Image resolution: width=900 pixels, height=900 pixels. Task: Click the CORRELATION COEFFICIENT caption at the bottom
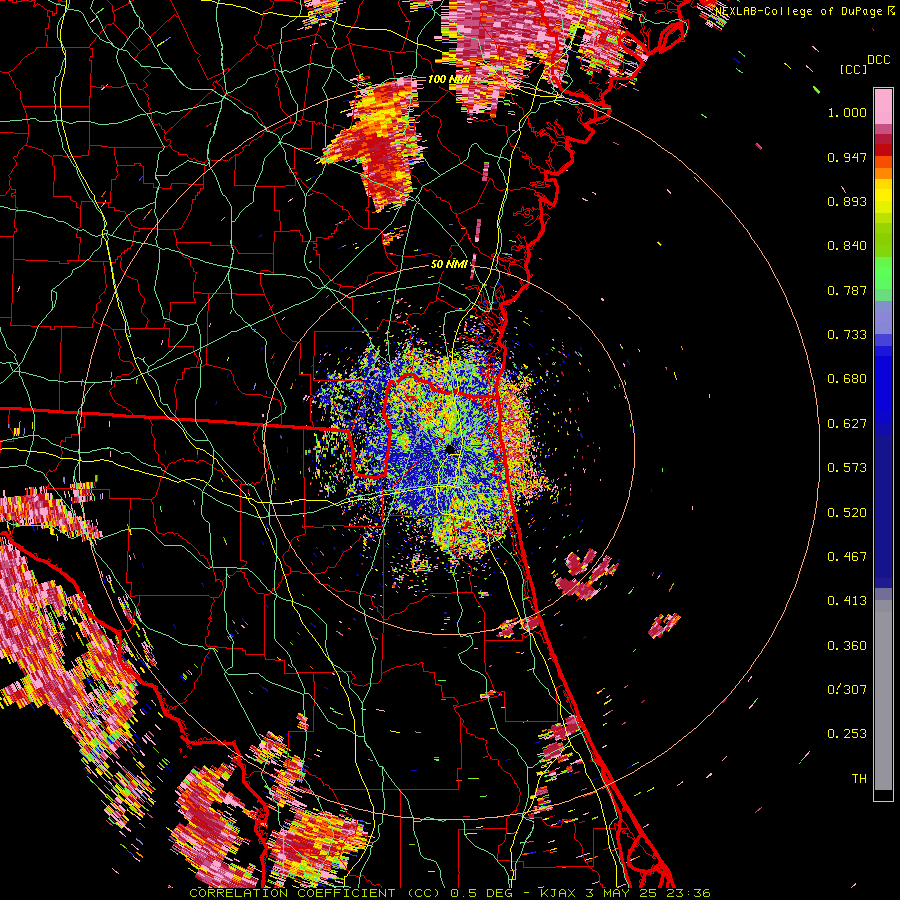450,893
